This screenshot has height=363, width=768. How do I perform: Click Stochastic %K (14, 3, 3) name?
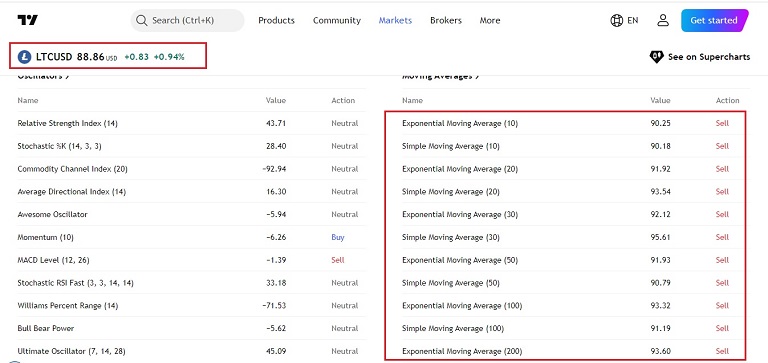pos(59,146)
